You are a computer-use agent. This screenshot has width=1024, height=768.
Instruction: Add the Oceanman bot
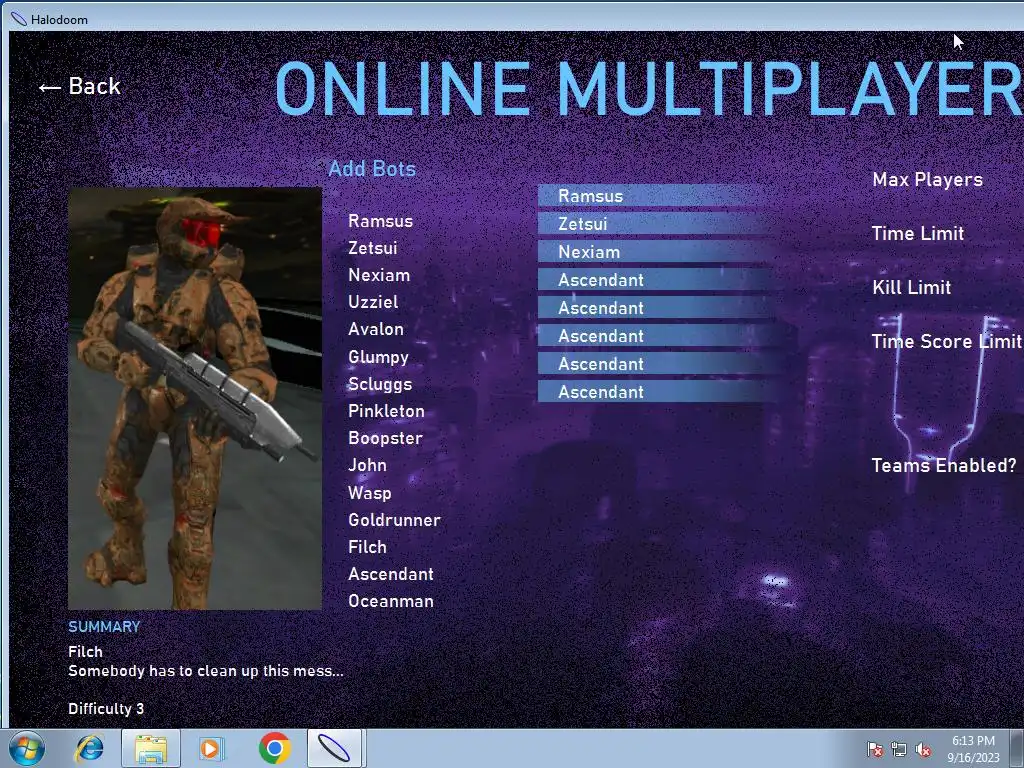[x=391, y=601]
